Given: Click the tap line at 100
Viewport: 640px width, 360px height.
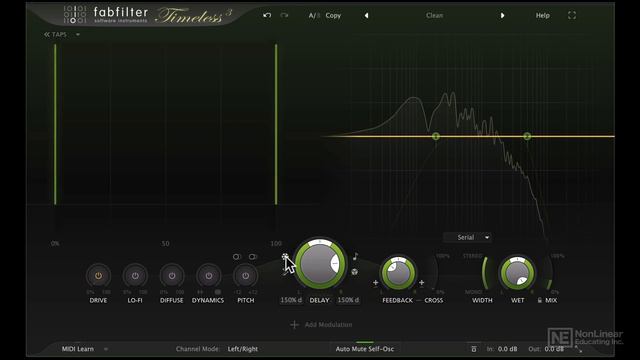Looking at the screenshot, I should click(276, 124).
